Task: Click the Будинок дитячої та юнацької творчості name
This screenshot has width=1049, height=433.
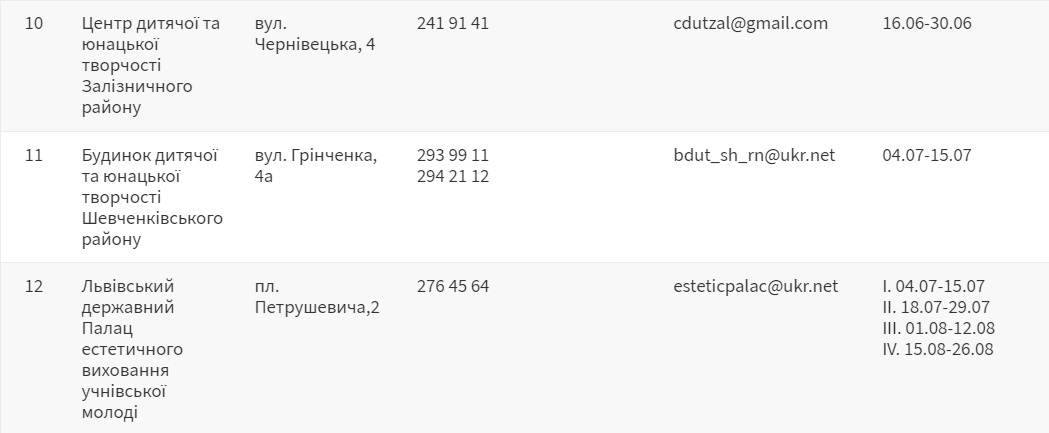Action: tap(151, 197)
